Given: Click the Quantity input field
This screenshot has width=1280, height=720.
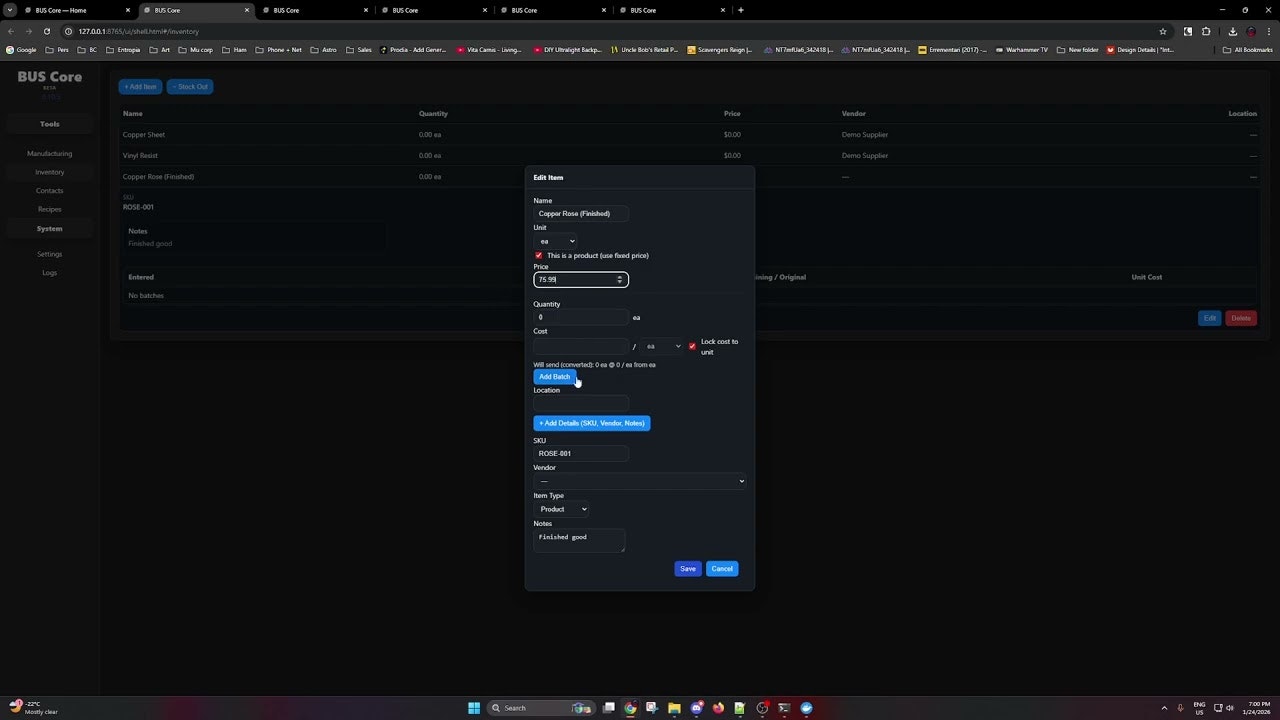Looking at the screenshot, I should pos(581,317).
